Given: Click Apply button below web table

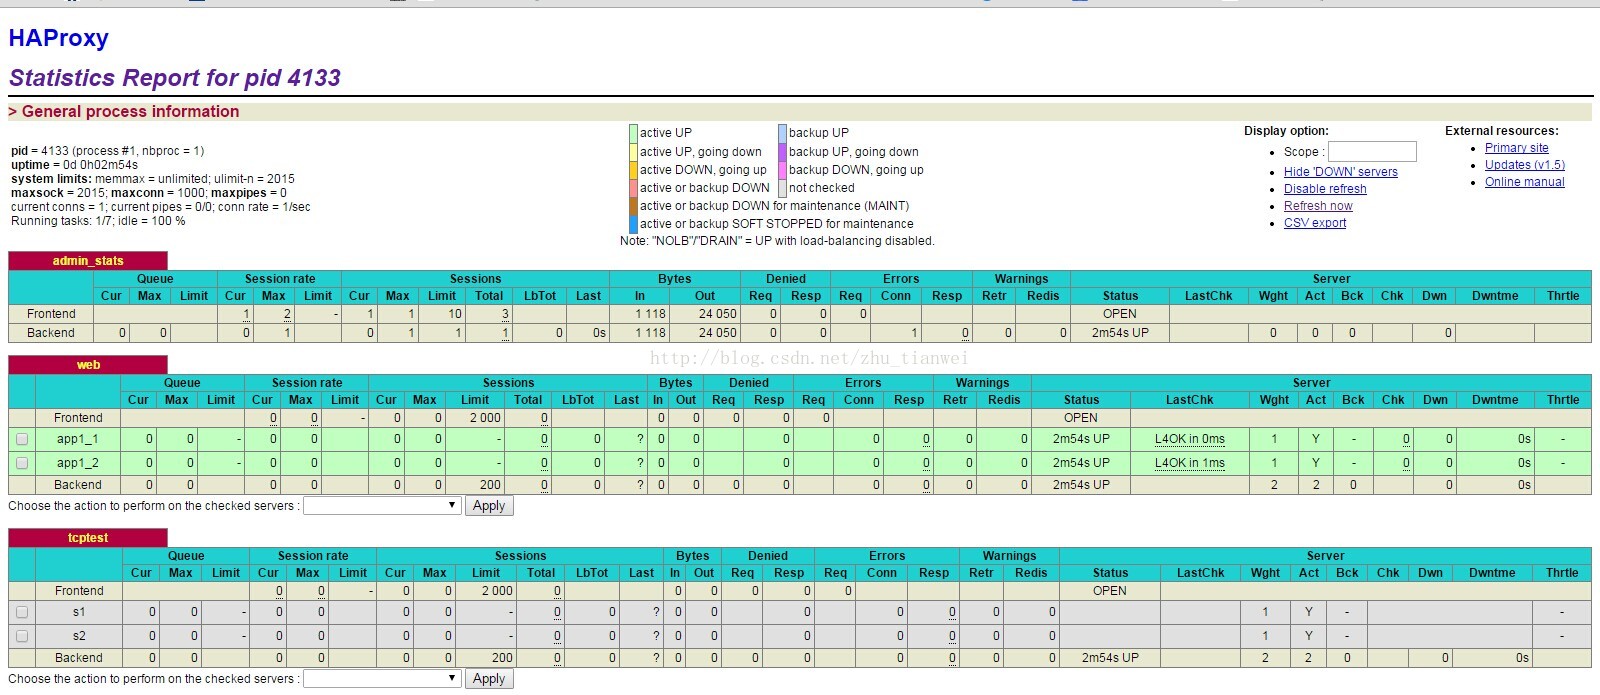Looking at the screenshot, I should click(489, 506).
